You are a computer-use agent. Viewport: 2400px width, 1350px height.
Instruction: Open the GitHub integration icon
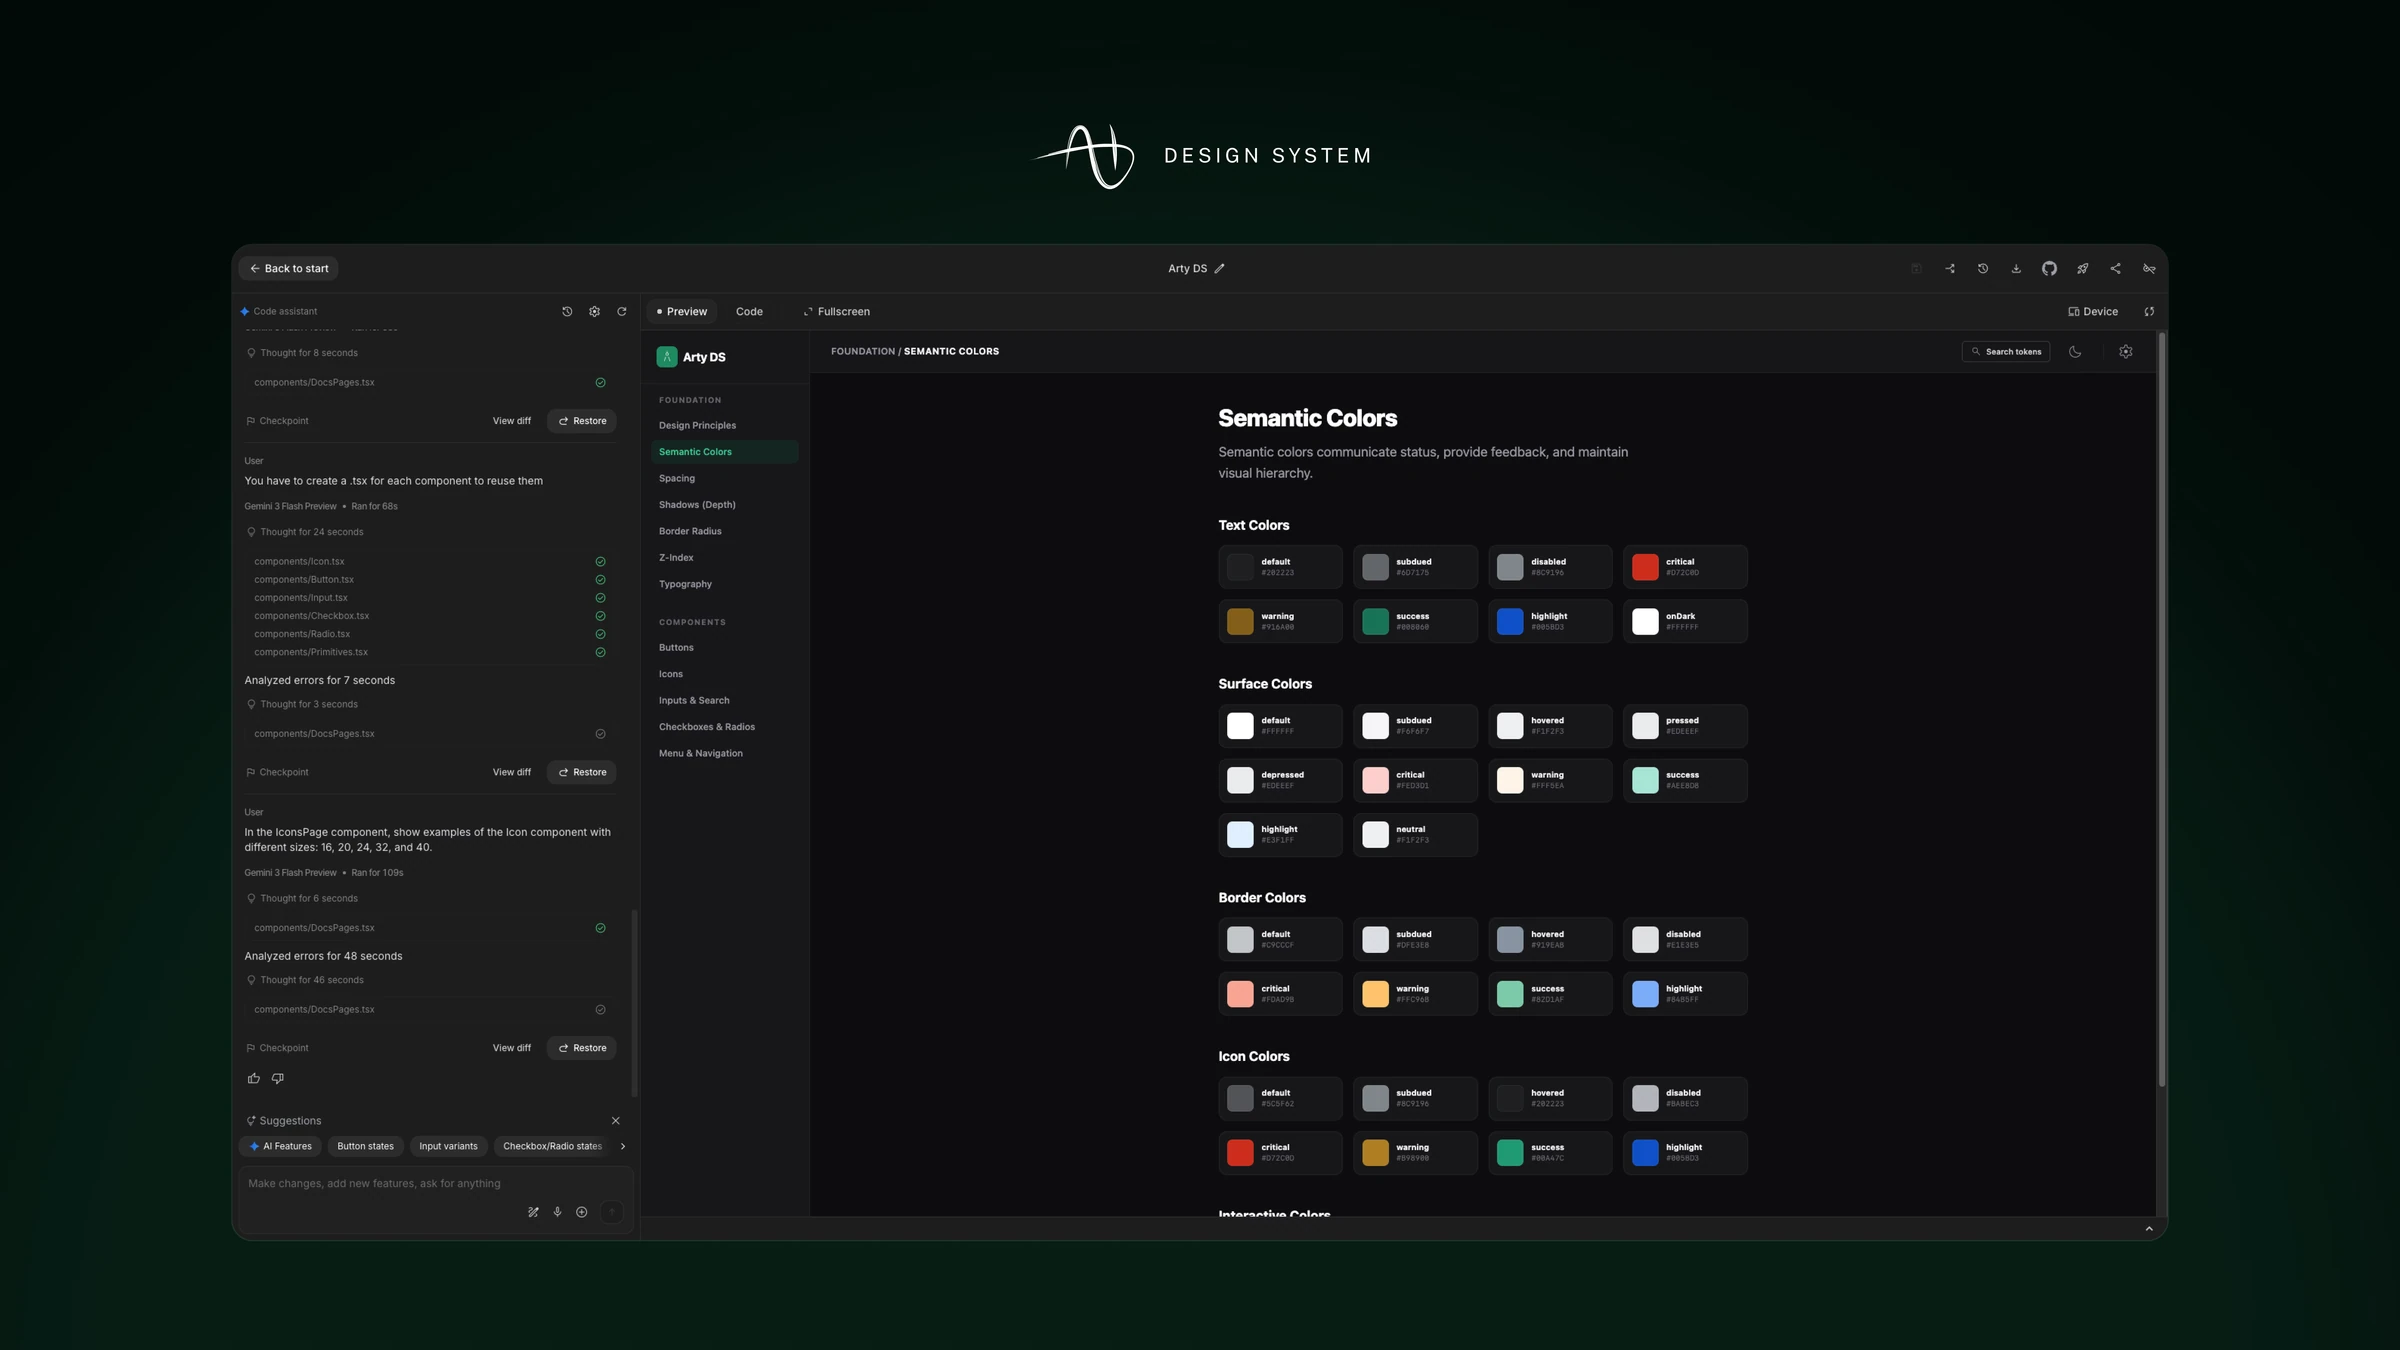coord(2049,269)
